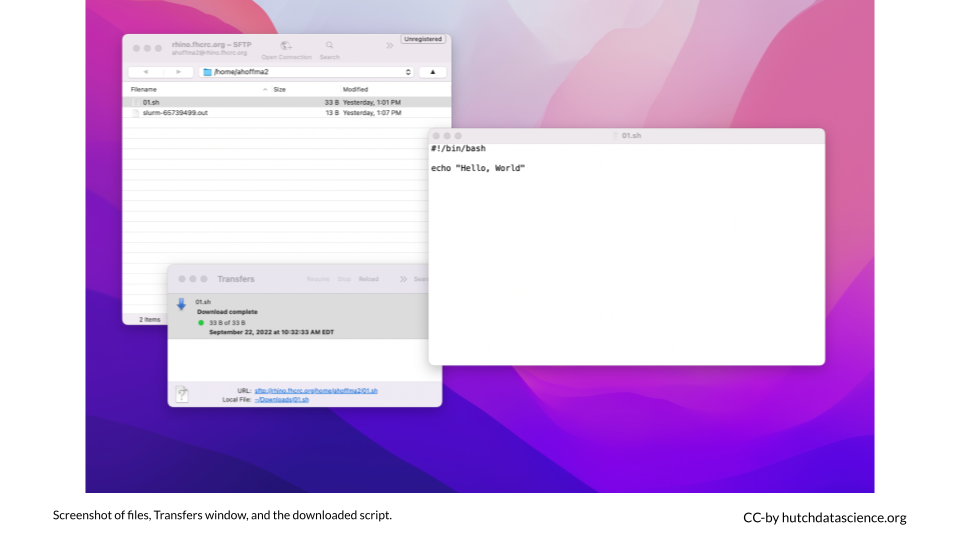Select the 01.sh file row
Image resolution: width=960 pixels, height=540 pixels.
287,102
